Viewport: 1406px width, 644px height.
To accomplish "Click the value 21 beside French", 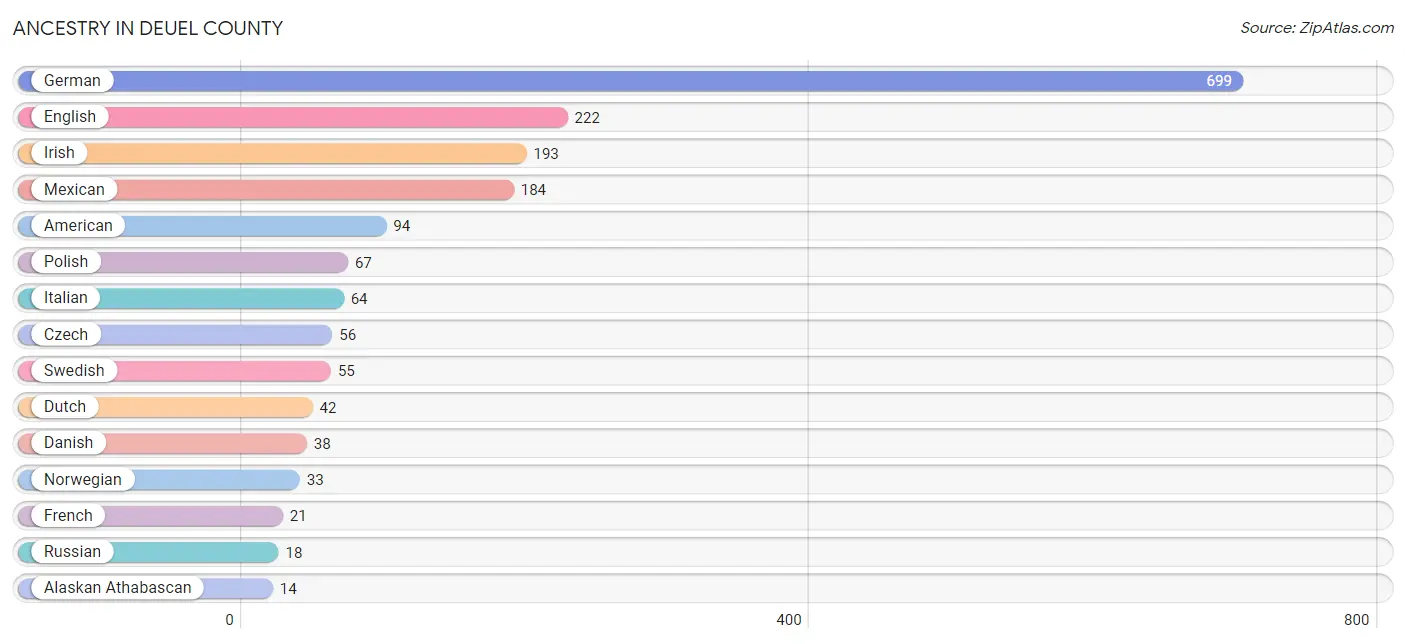I will point(298,515).
